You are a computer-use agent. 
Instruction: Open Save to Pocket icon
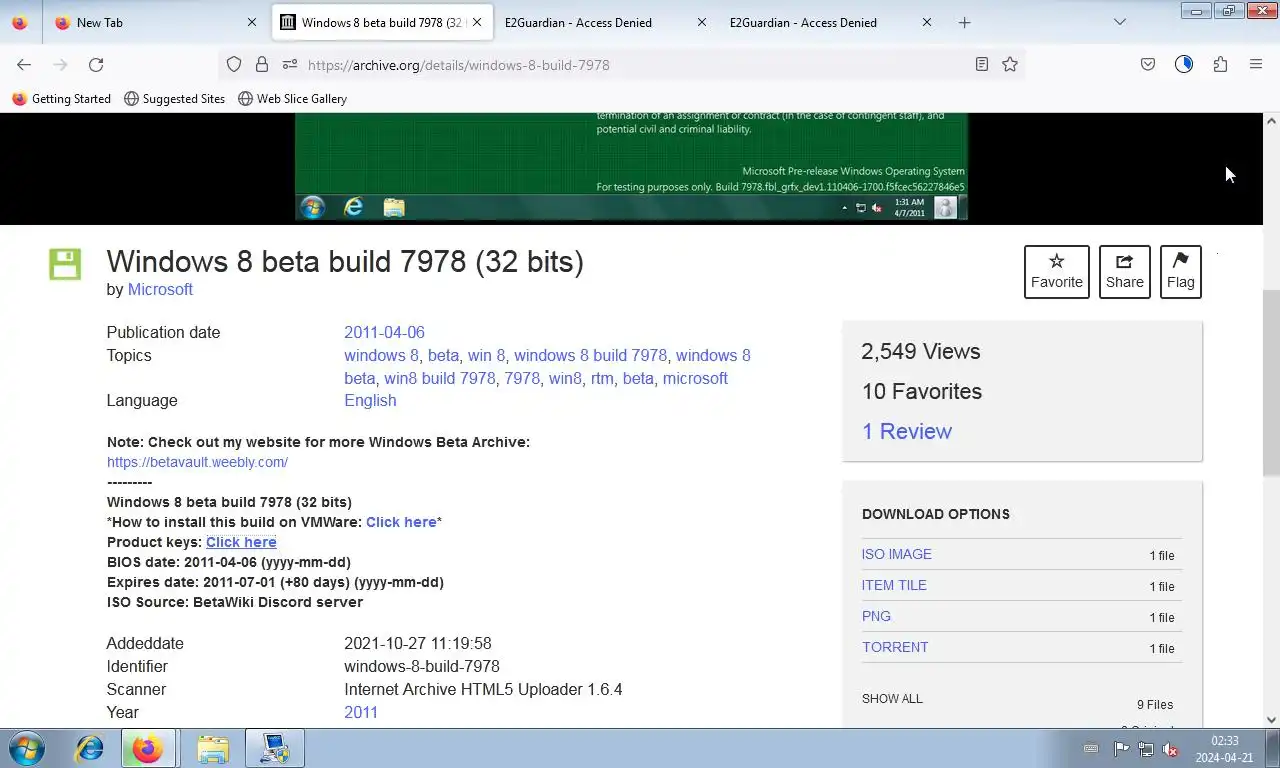1148,65
